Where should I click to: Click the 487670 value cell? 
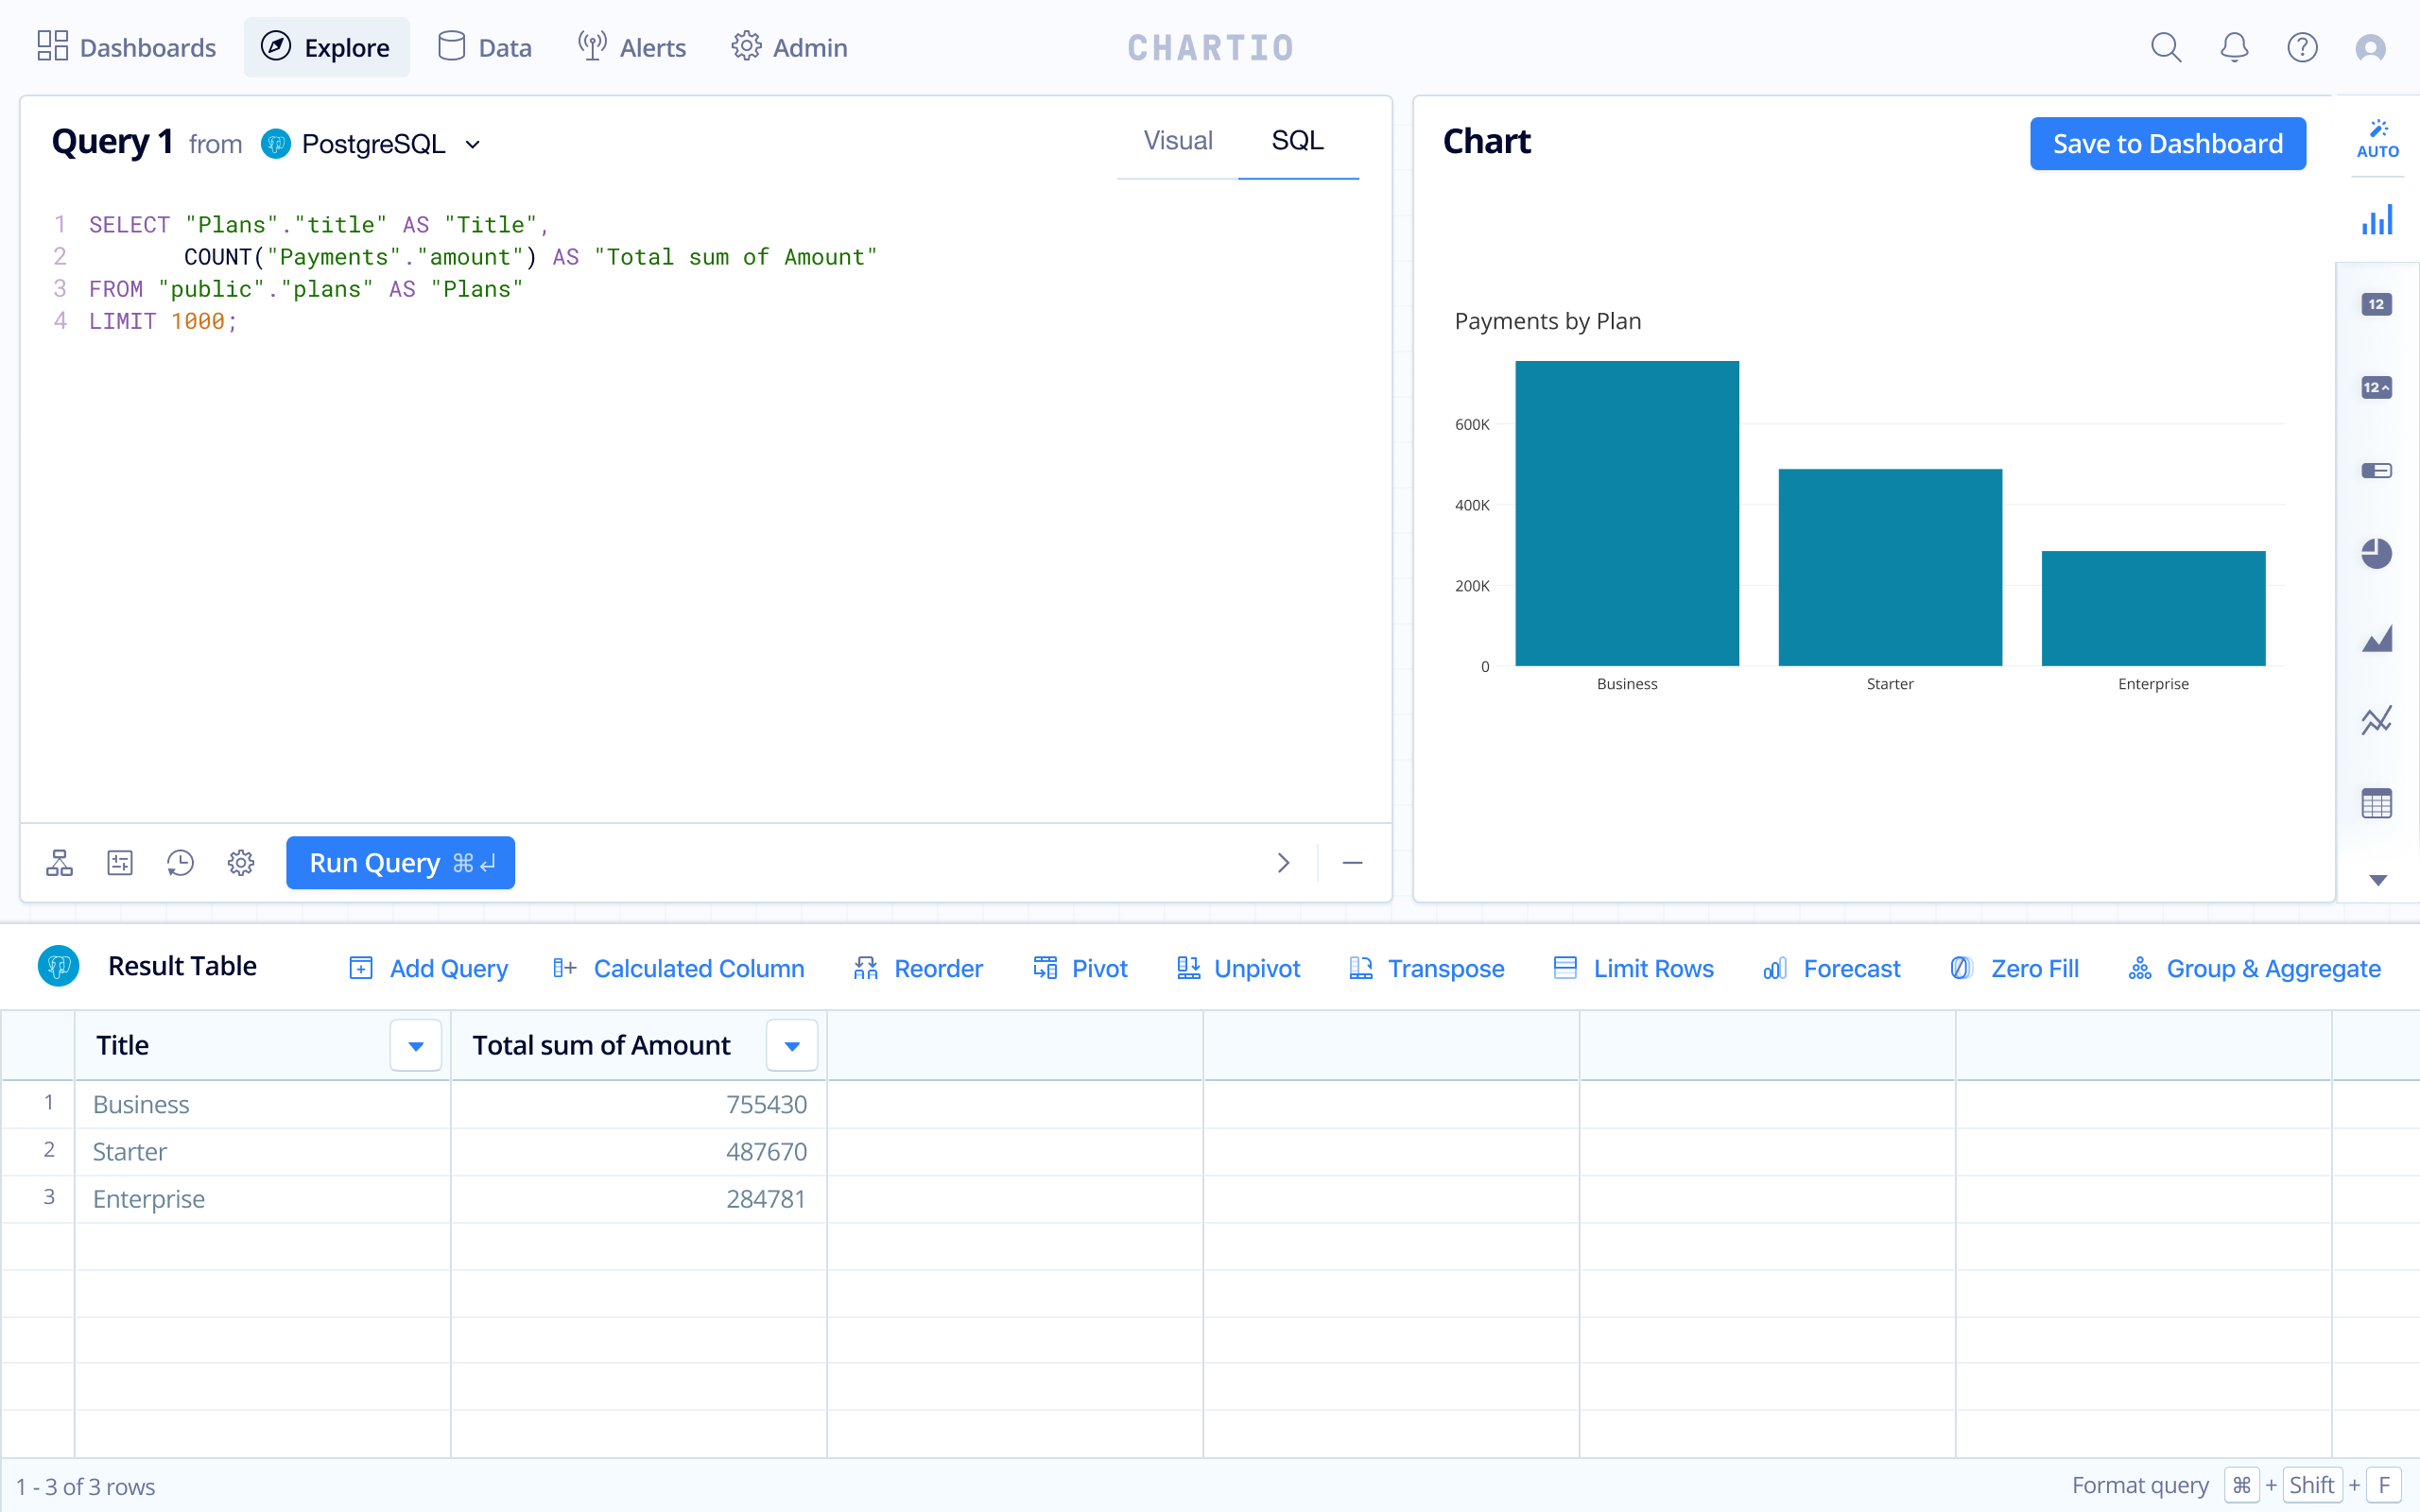639,1151
